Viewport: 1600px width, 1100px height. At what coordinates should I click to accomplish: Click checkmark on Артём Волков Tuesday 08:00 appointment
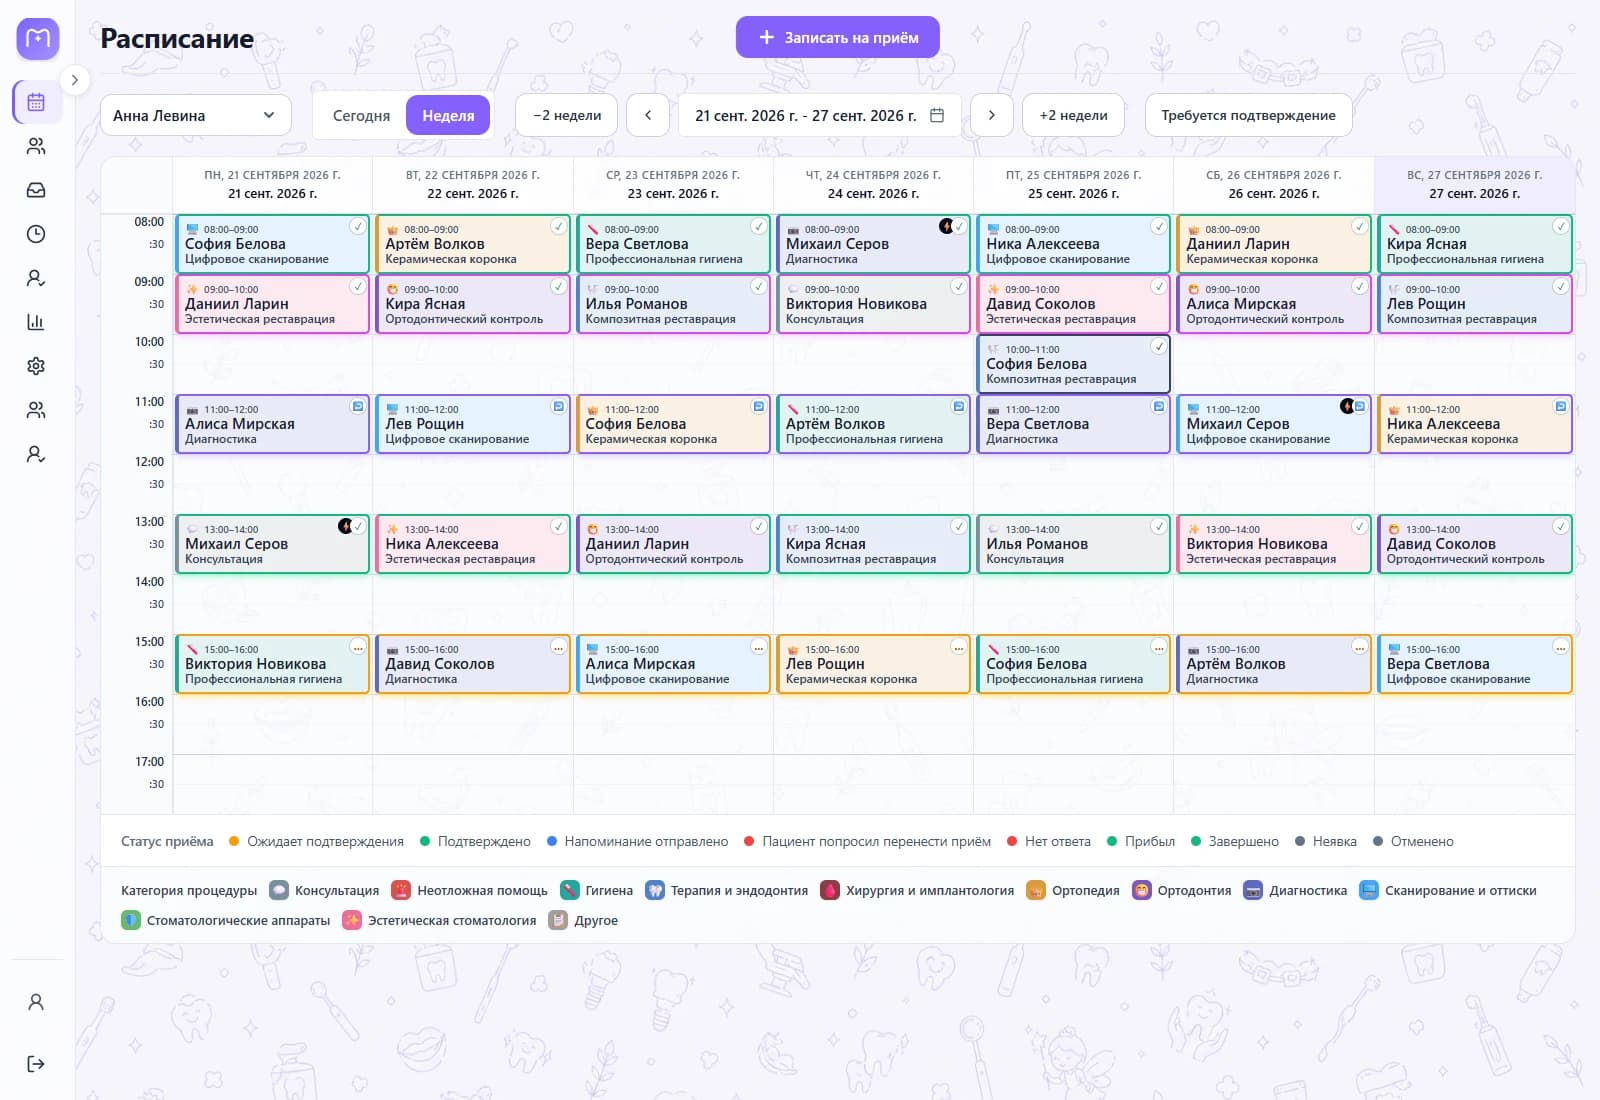[x=558, y=227]
